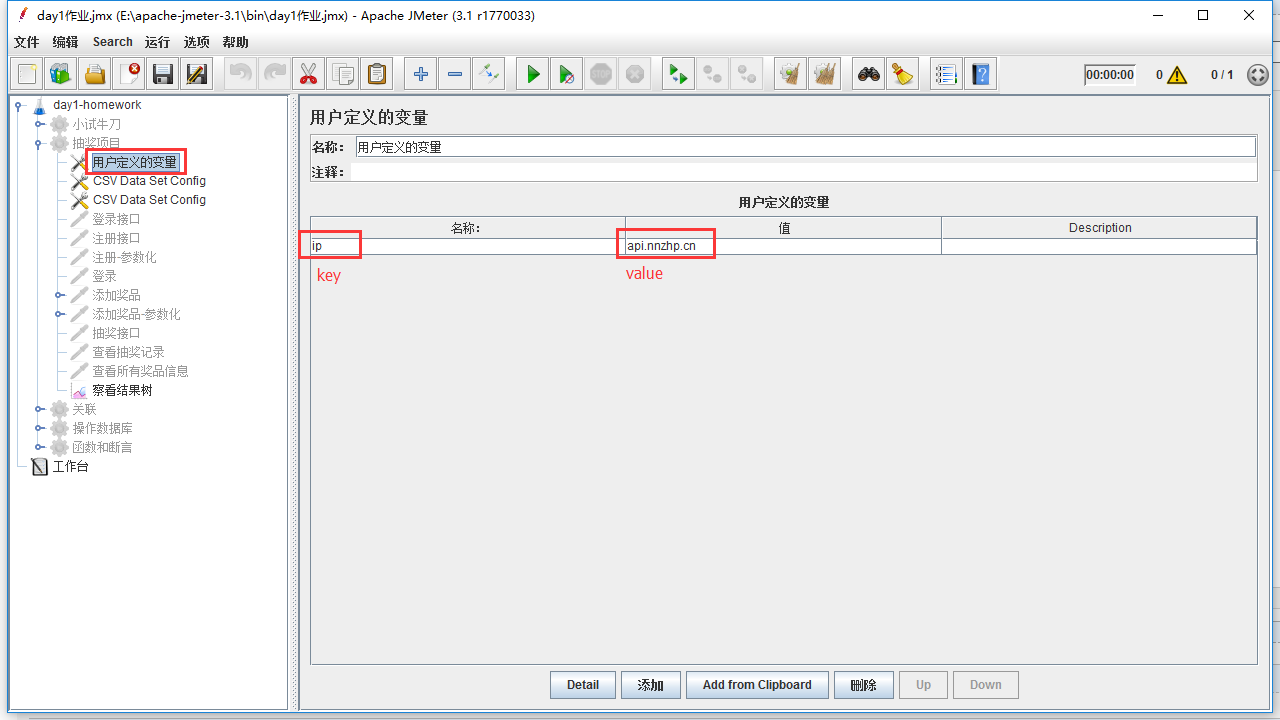Screen dimensions: 1280x720
Task: Expand the 小试牛刀 thread group
Action: [39, 124]
